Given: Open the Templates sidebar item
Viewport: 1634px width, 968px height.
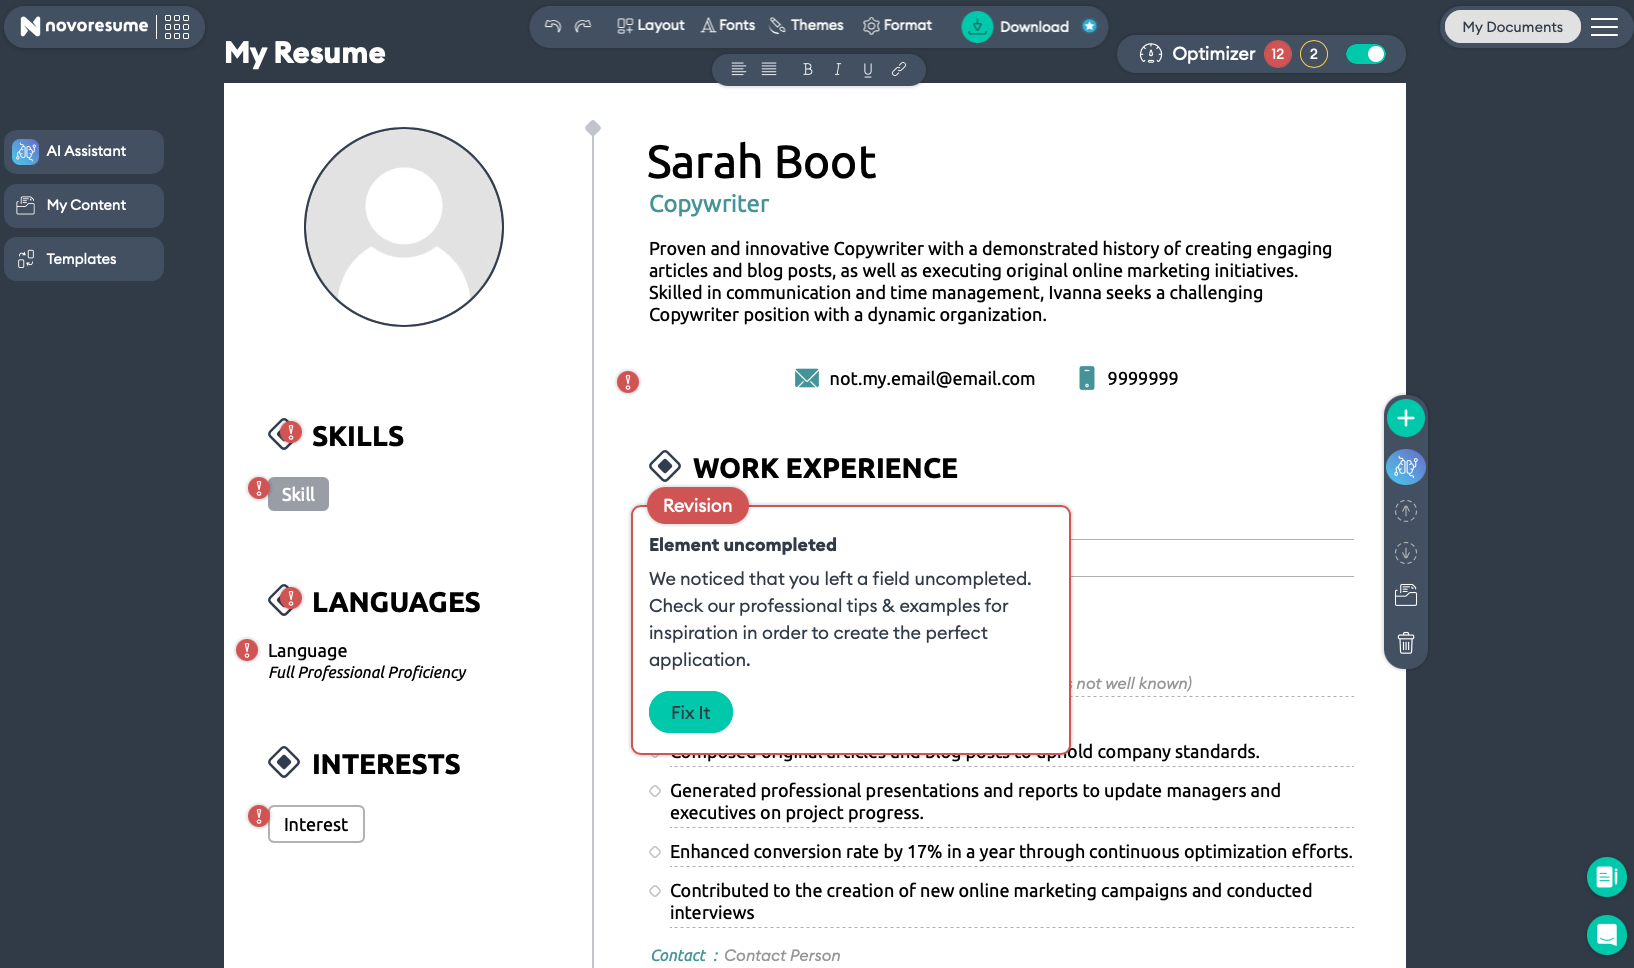Looking at the screenshot, I should coord(84,259).
